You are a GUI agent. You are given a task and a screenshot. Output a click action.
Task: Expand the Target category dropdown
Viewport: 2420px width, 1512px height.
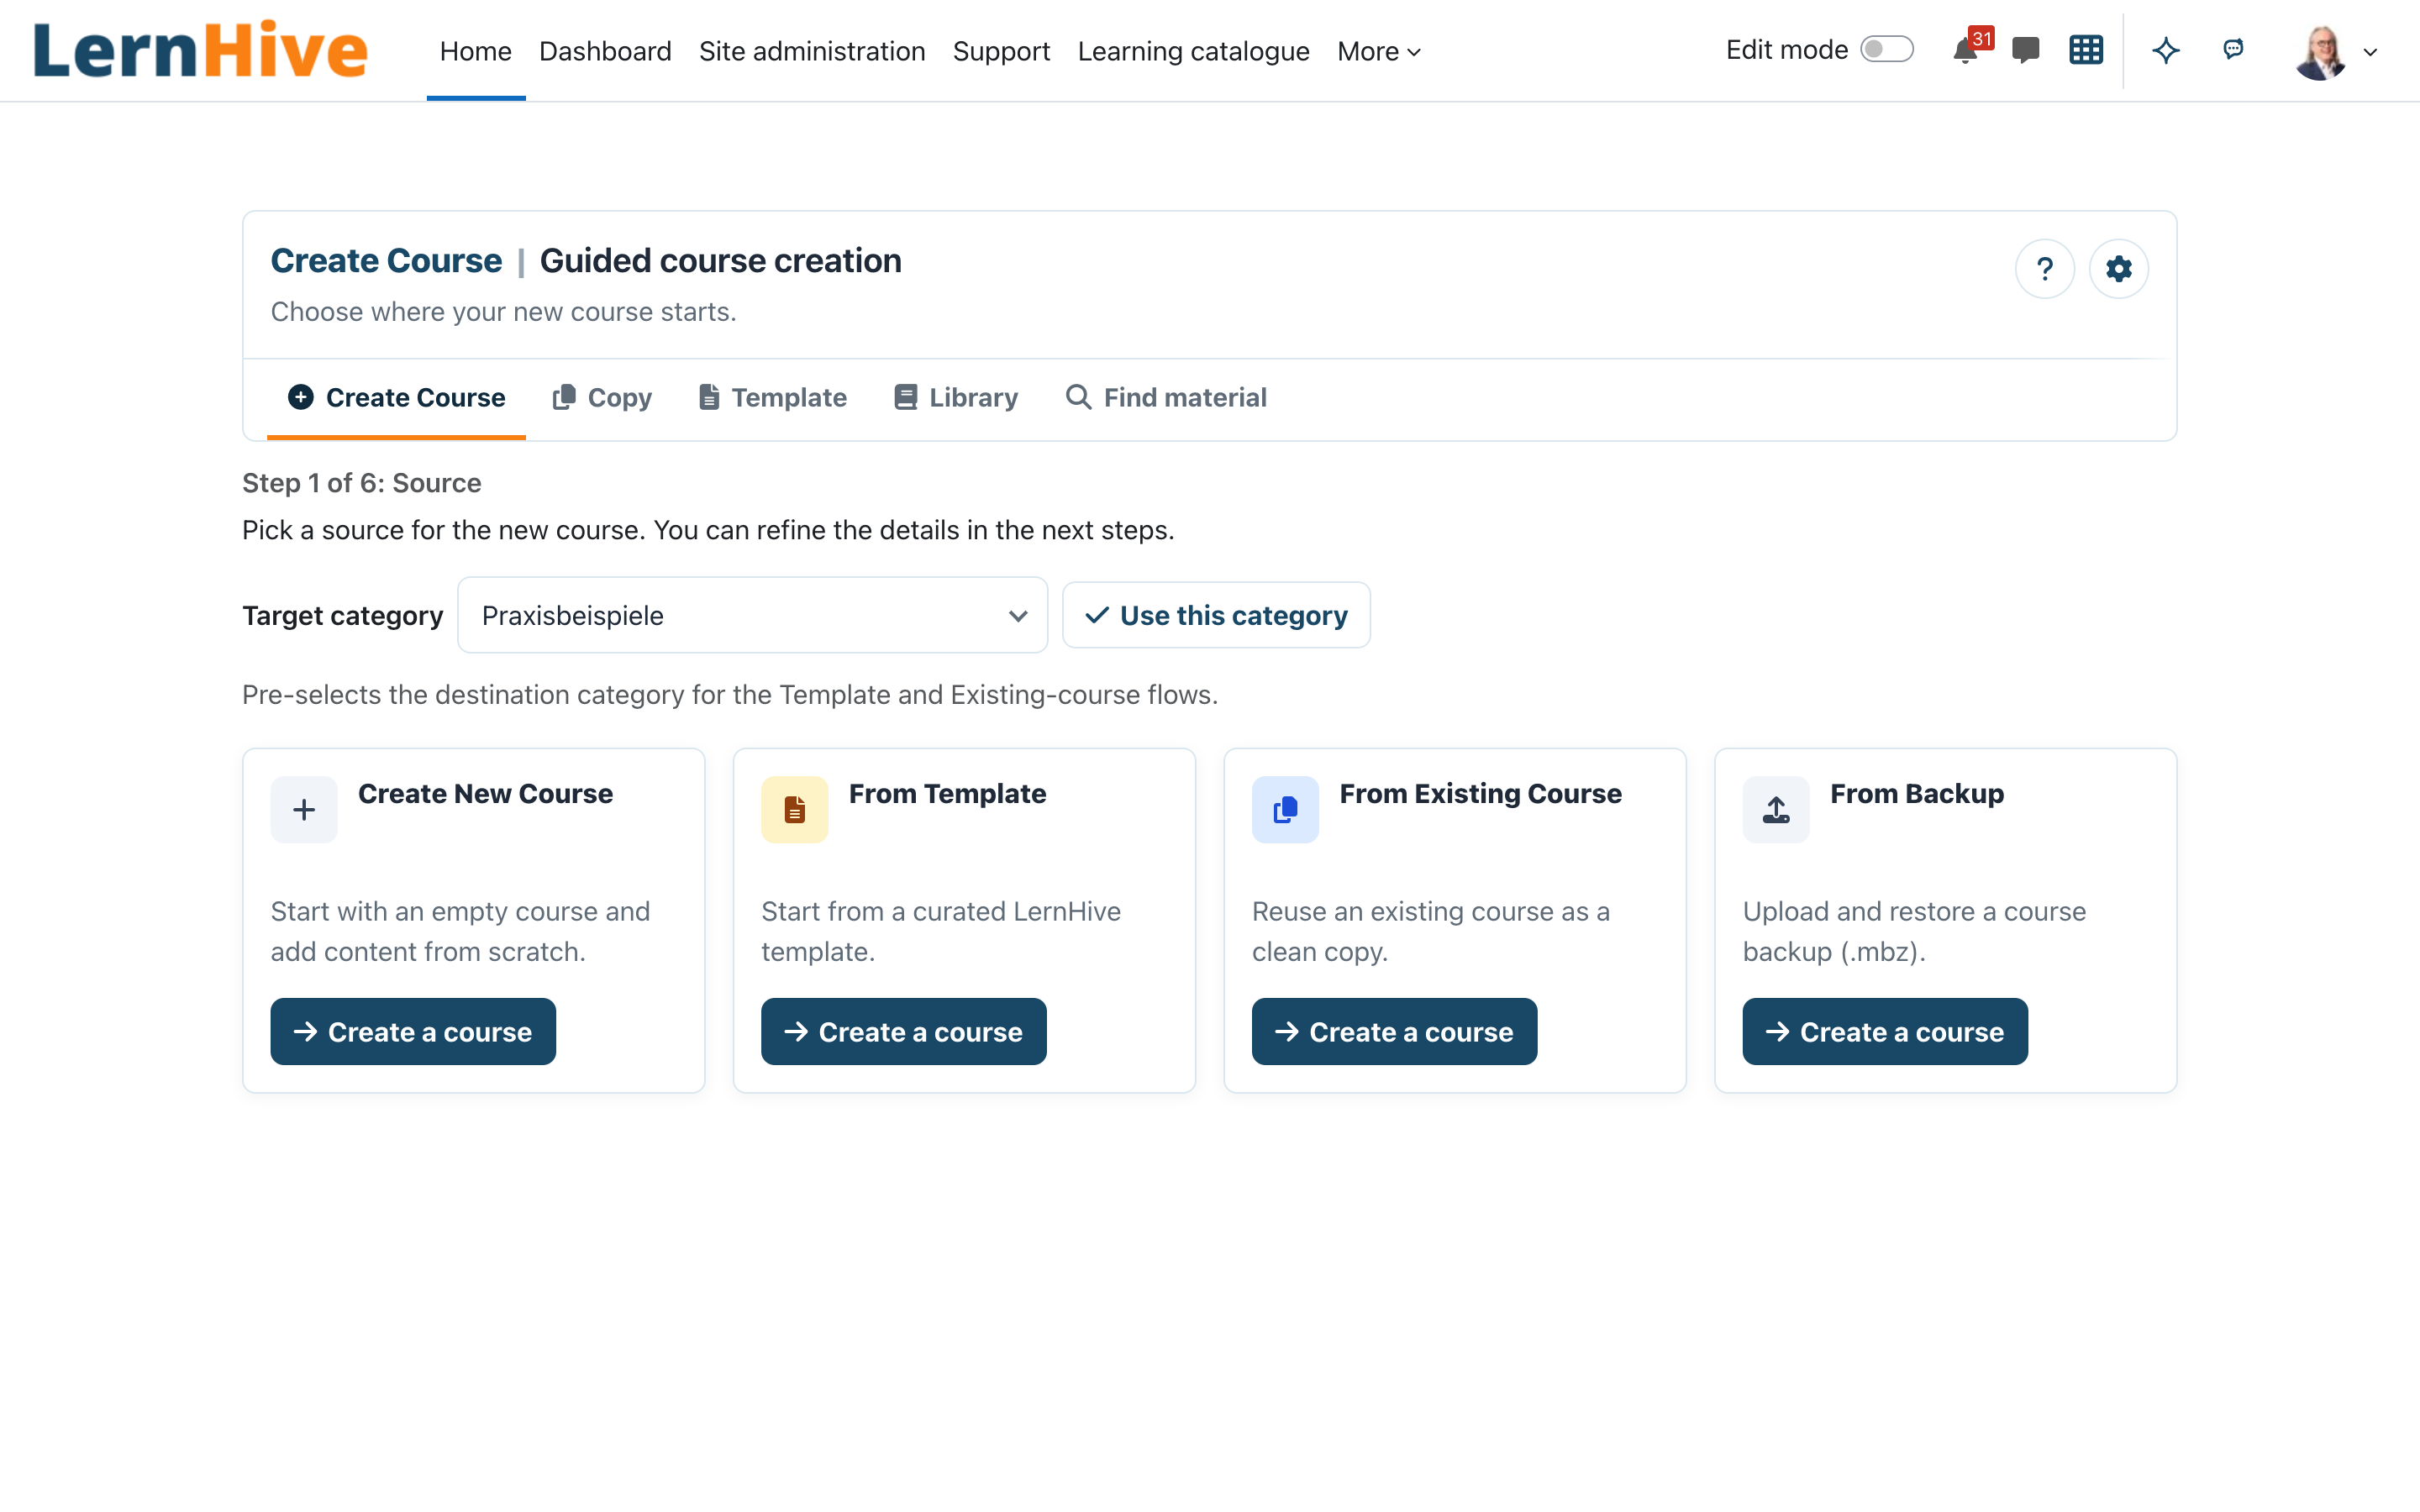pos(752,615)
